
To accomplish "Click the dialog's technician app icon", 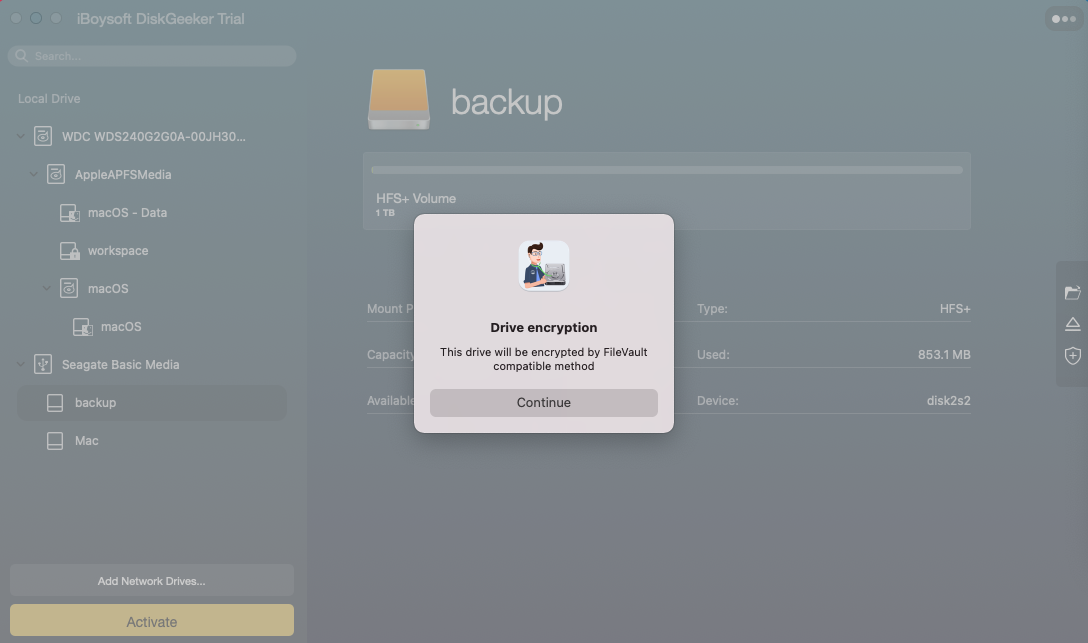I will point(543,266).
